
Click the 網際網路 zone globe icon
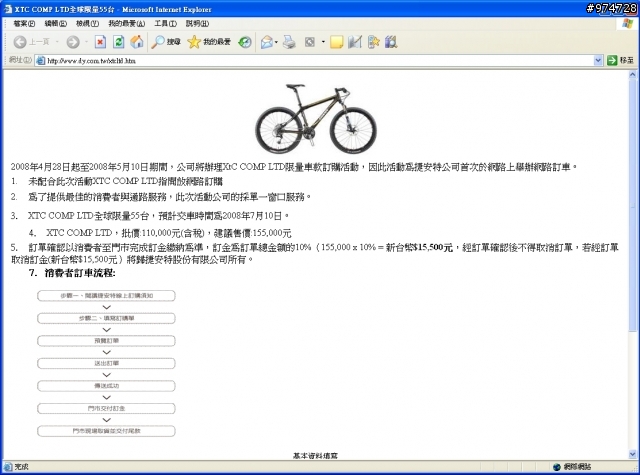click(557, 466)
